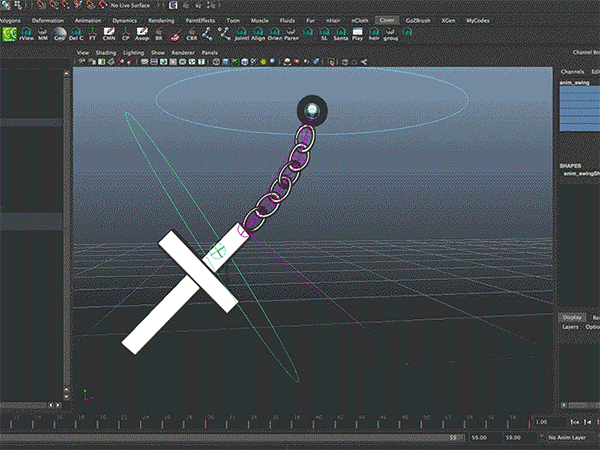
Task: Toggle the blue sphere viewport icon
Action: (x=272, y=62)
